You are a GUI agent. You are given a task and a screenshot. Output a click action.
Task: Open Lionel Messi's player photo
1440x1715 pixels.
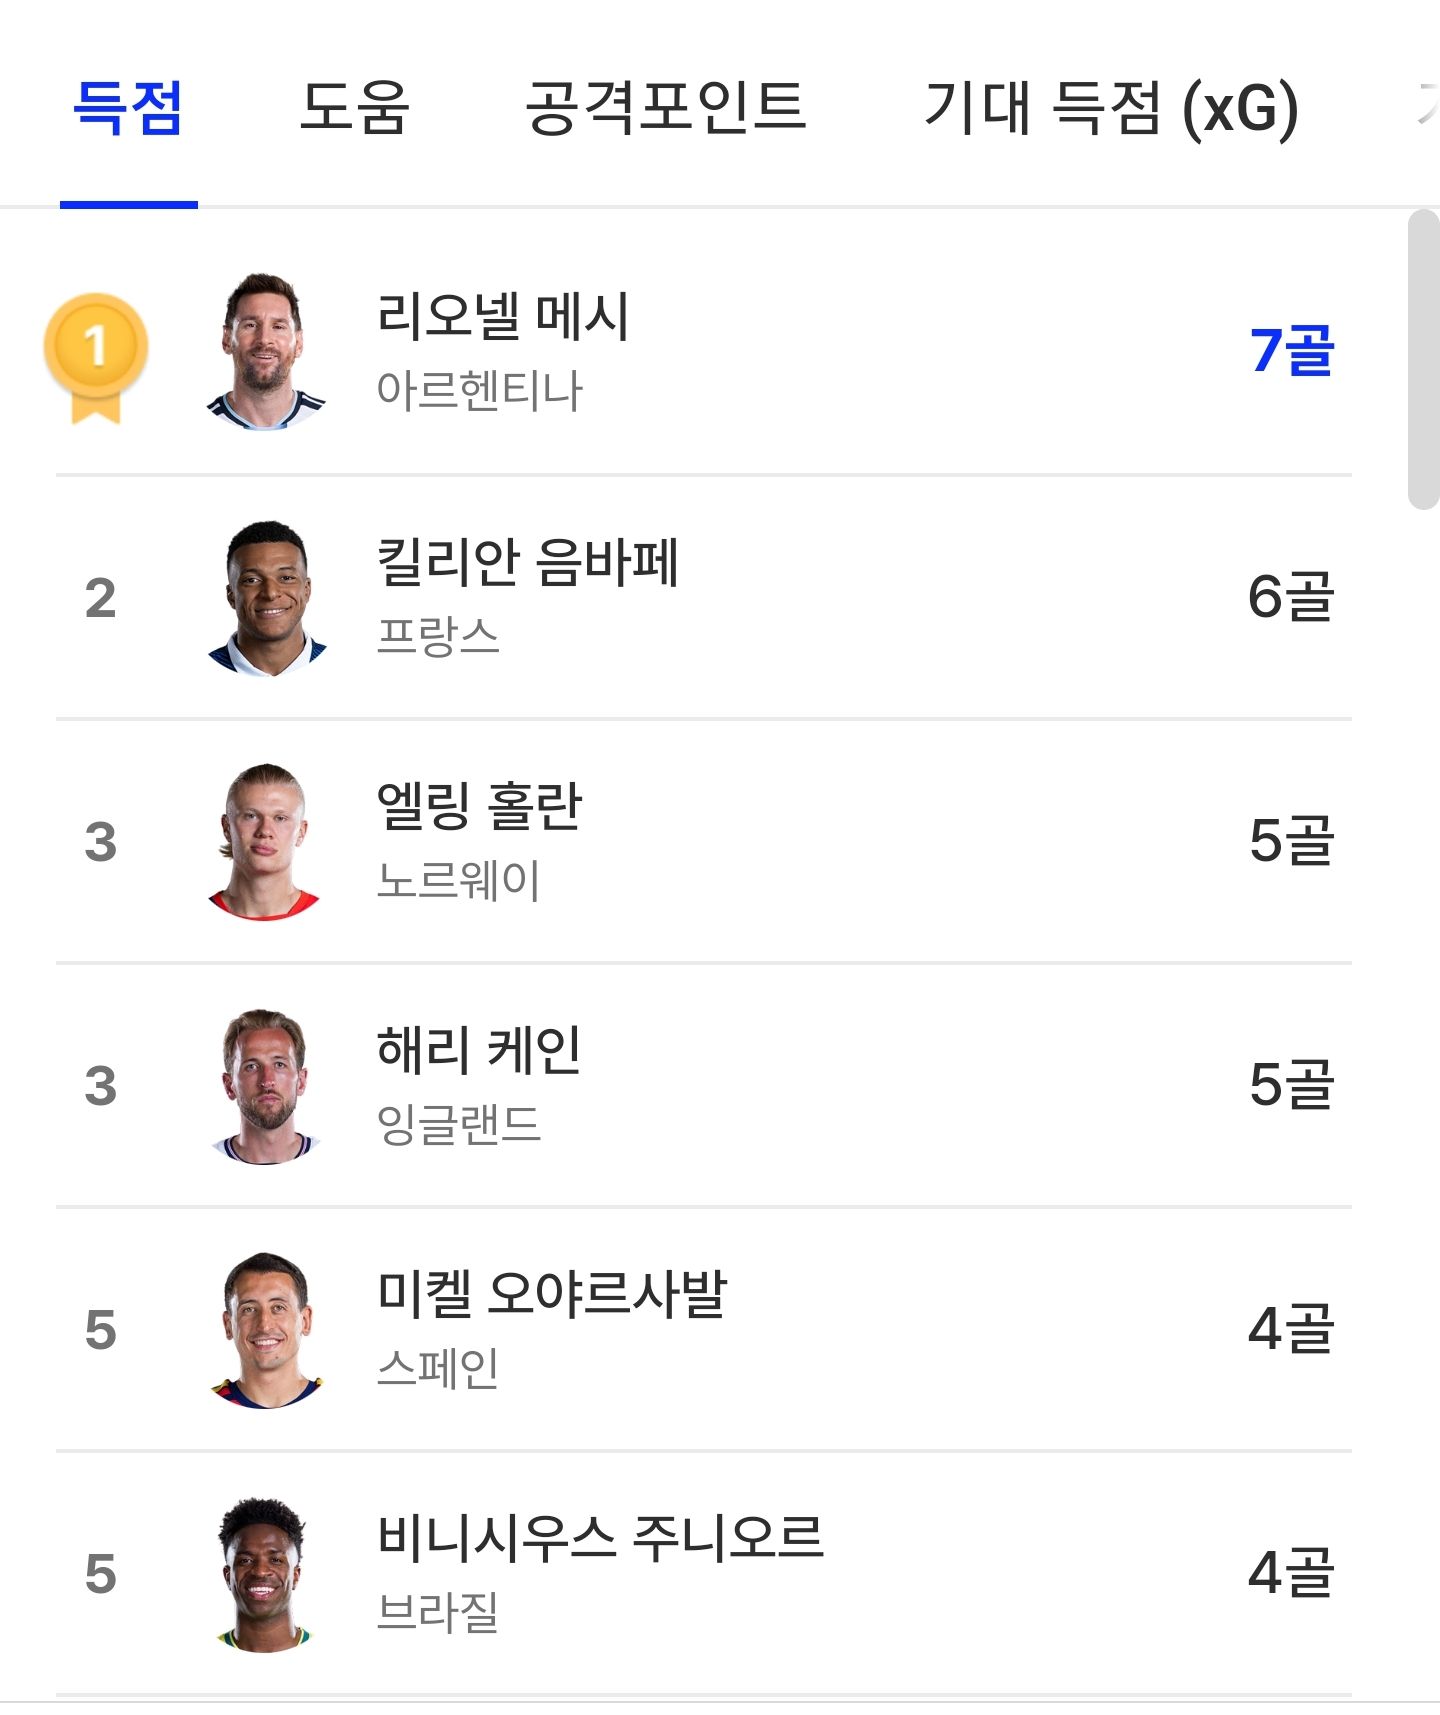click(266, 350)
